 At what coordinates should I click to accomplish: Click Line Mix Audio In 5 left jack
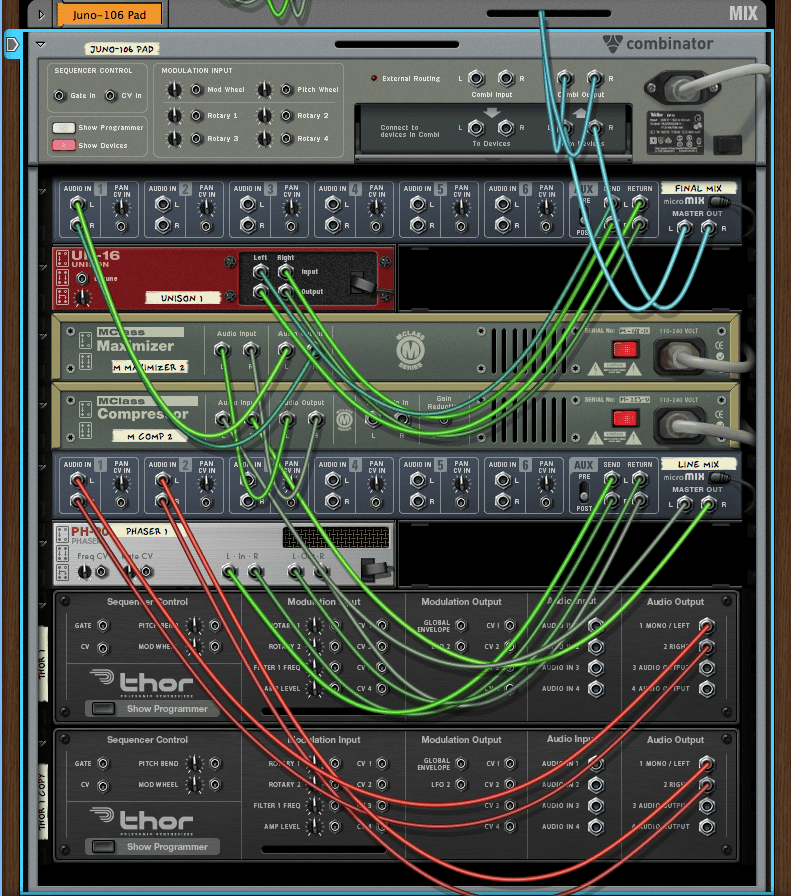(x=418, y=480)
